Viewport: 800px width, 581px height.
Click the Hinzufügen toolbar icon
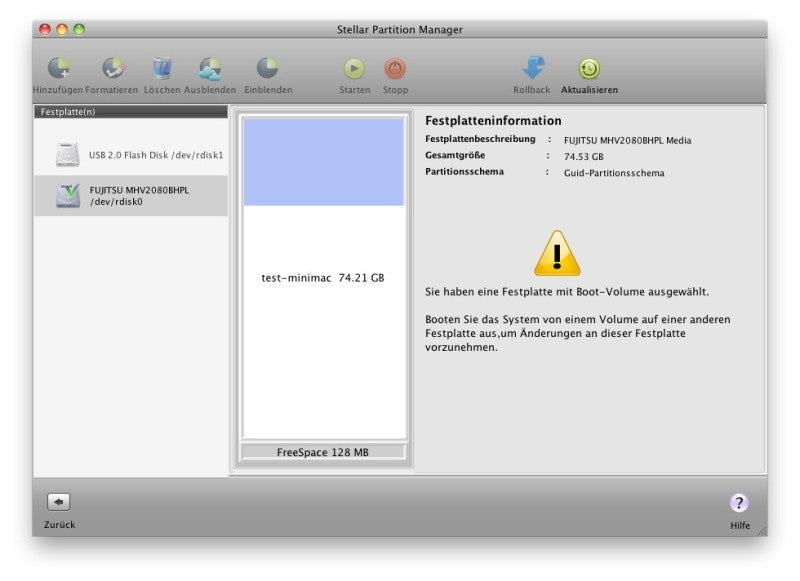(59, 68)
